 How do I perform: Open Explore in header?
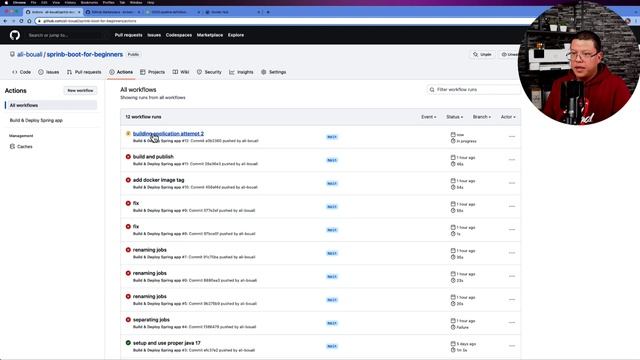[236, 35]
